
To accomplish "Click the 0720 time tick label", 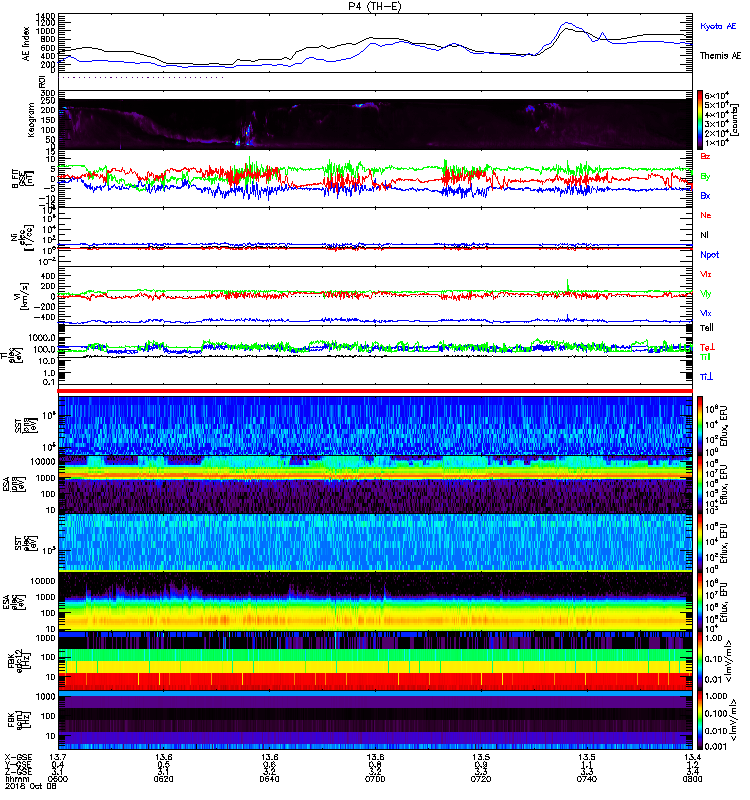I will pos(481,779).
